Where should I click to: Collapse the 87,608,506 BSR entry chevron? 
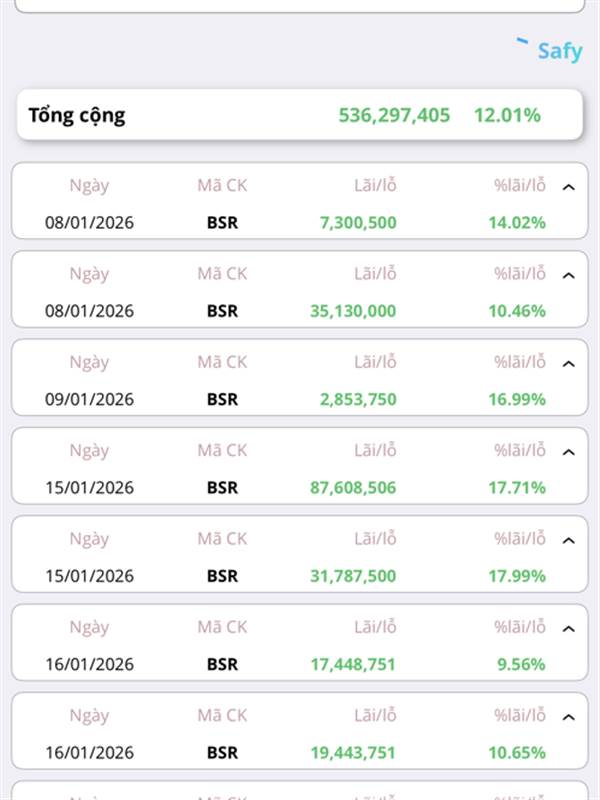coord(568,452)
